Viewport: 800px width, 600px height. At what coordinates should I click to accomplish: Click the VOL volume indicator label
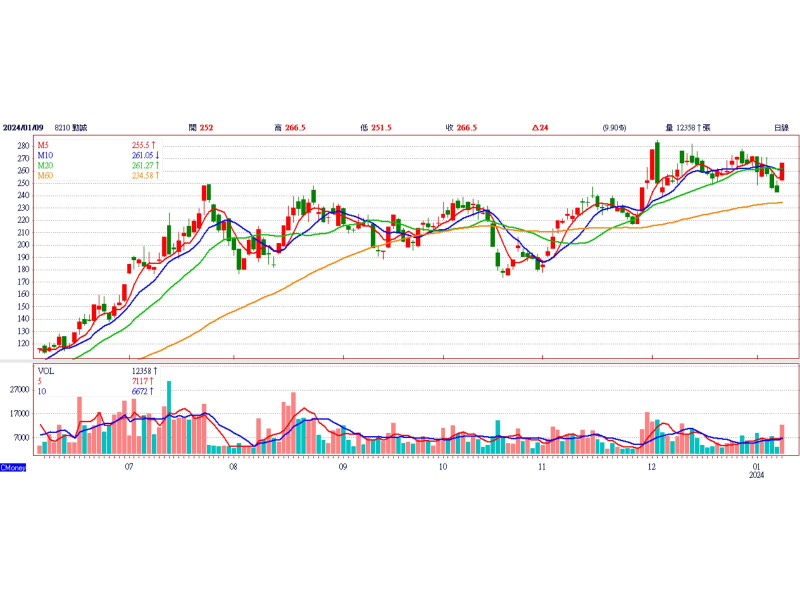coord(46,370)
